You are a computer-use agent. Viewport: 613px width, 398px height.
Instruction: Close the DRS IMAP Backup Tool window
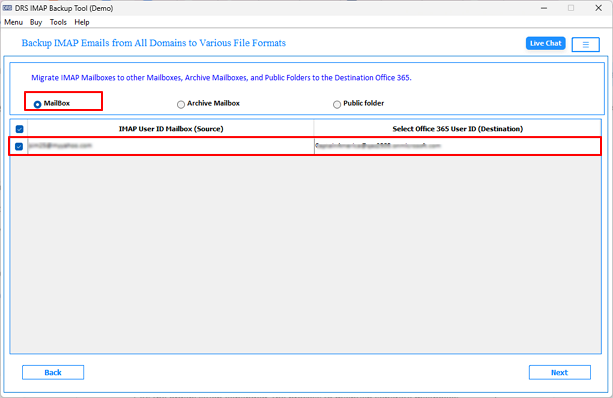(598, 8)
